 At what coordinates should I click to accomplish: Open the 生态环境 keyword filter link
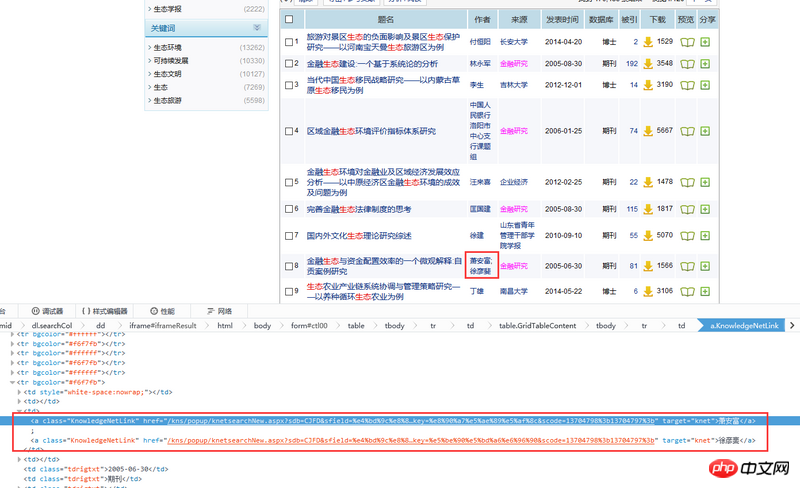click(167, 47)
